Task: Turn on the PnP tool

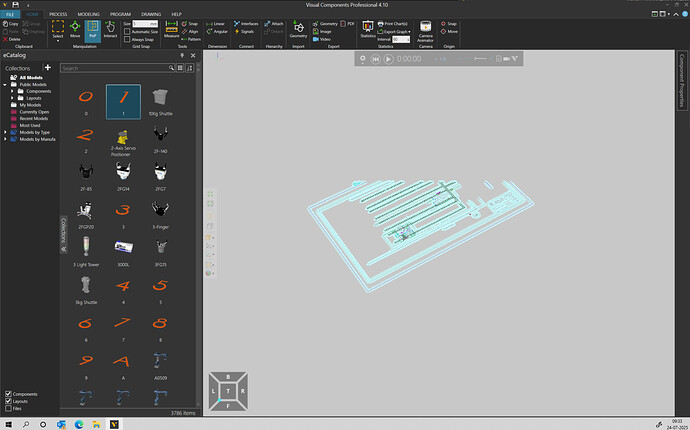Action: click(92, 29)
